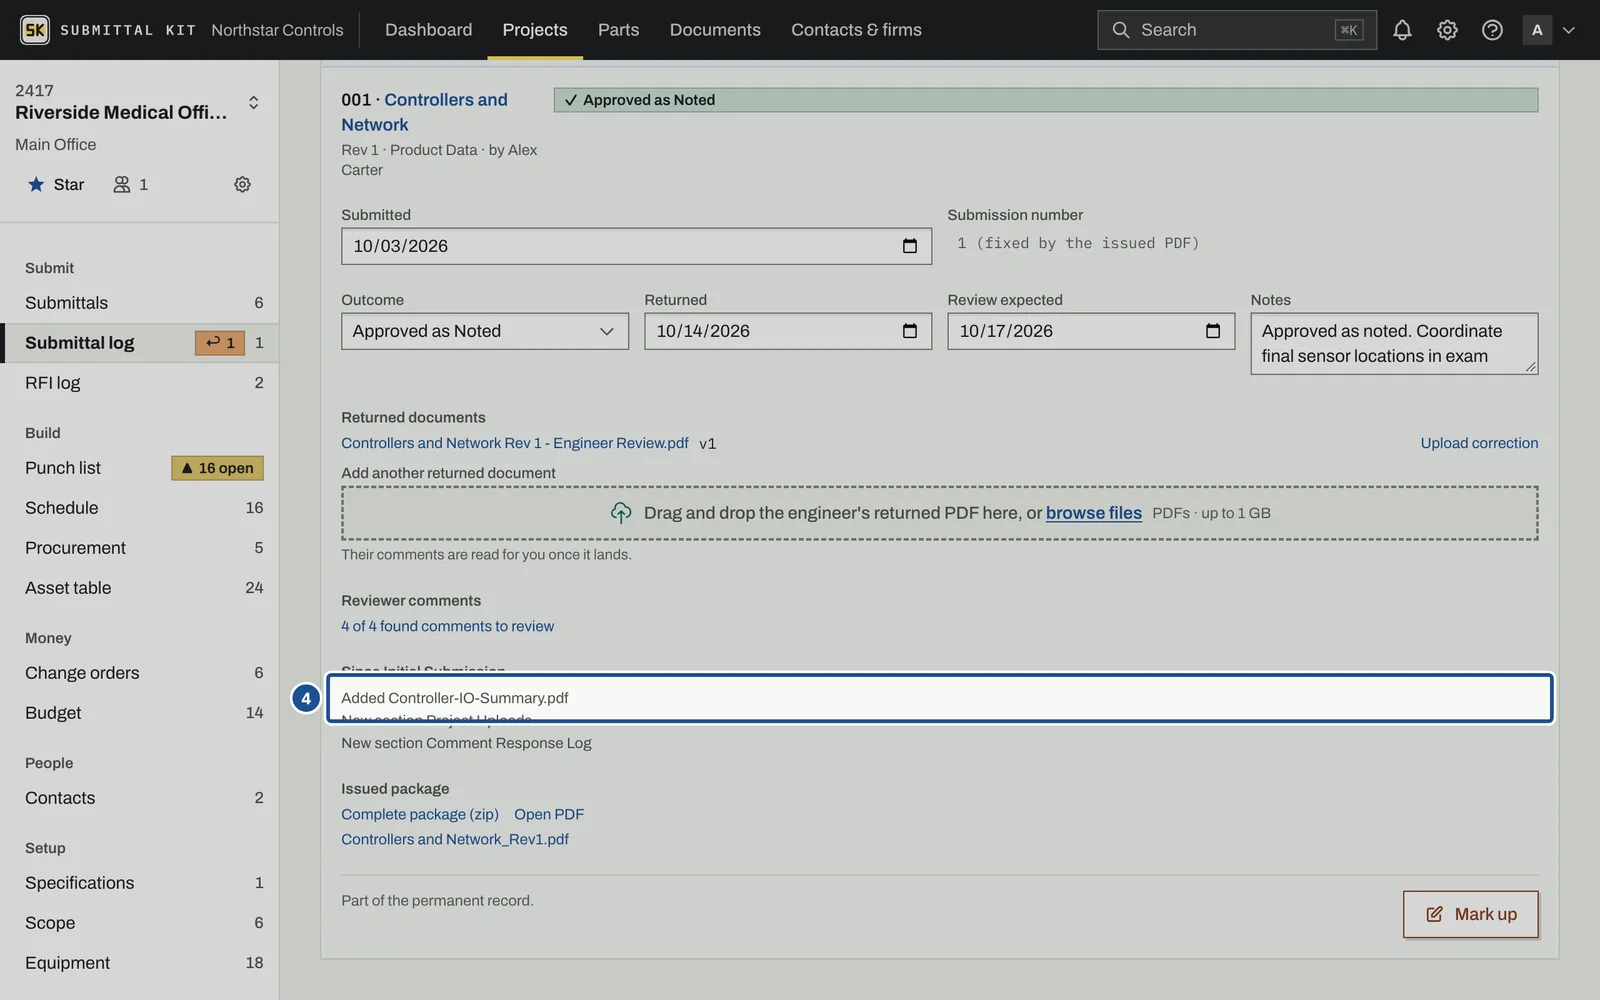Image resolution: width=1600 pixels, height=1000 pixels.
Task: Open the notifications bell
Action: coord(1402,30)
